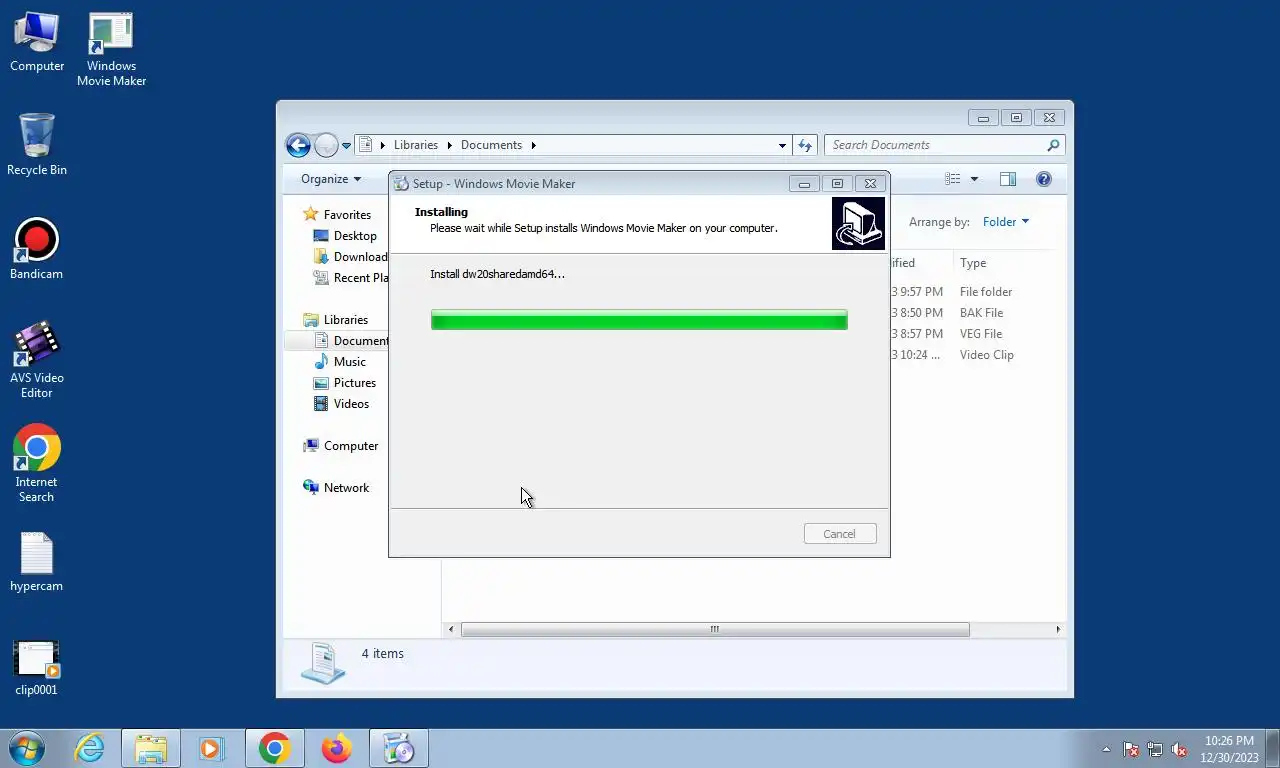This screenshot has width=1280, height=768.
Task: Change the view with the views icon
Action: (x=953, y=179)
